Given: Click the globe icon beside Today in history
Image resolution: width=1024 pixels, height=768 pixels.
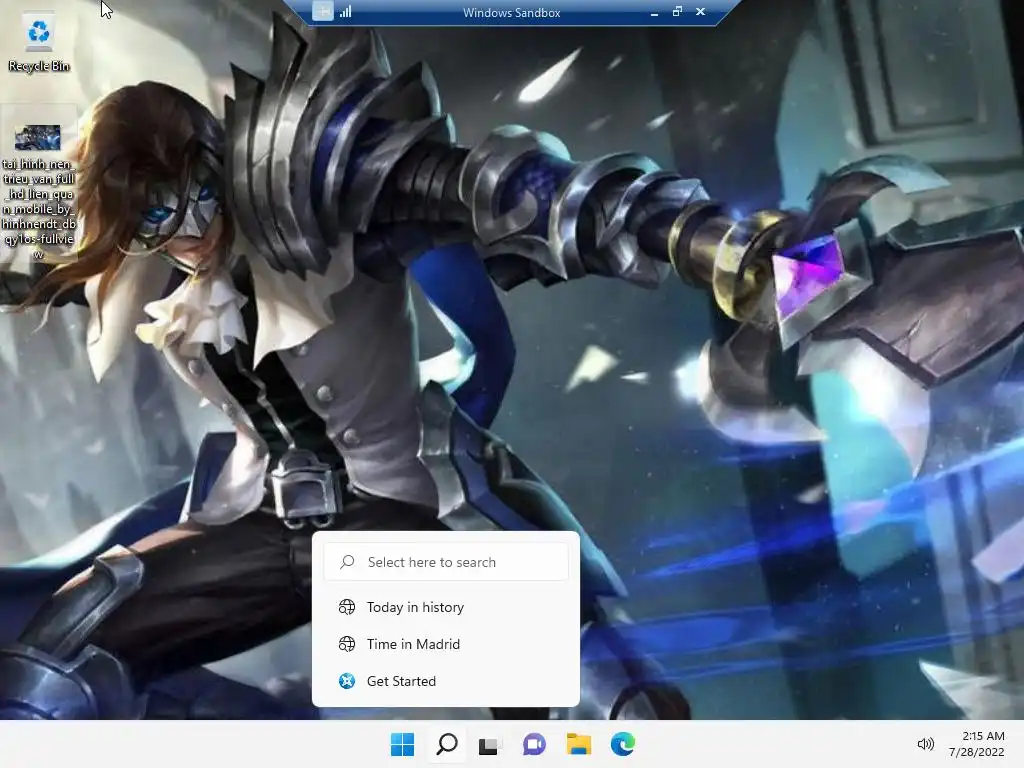Looking at the screenshot, I should [347, 607].
